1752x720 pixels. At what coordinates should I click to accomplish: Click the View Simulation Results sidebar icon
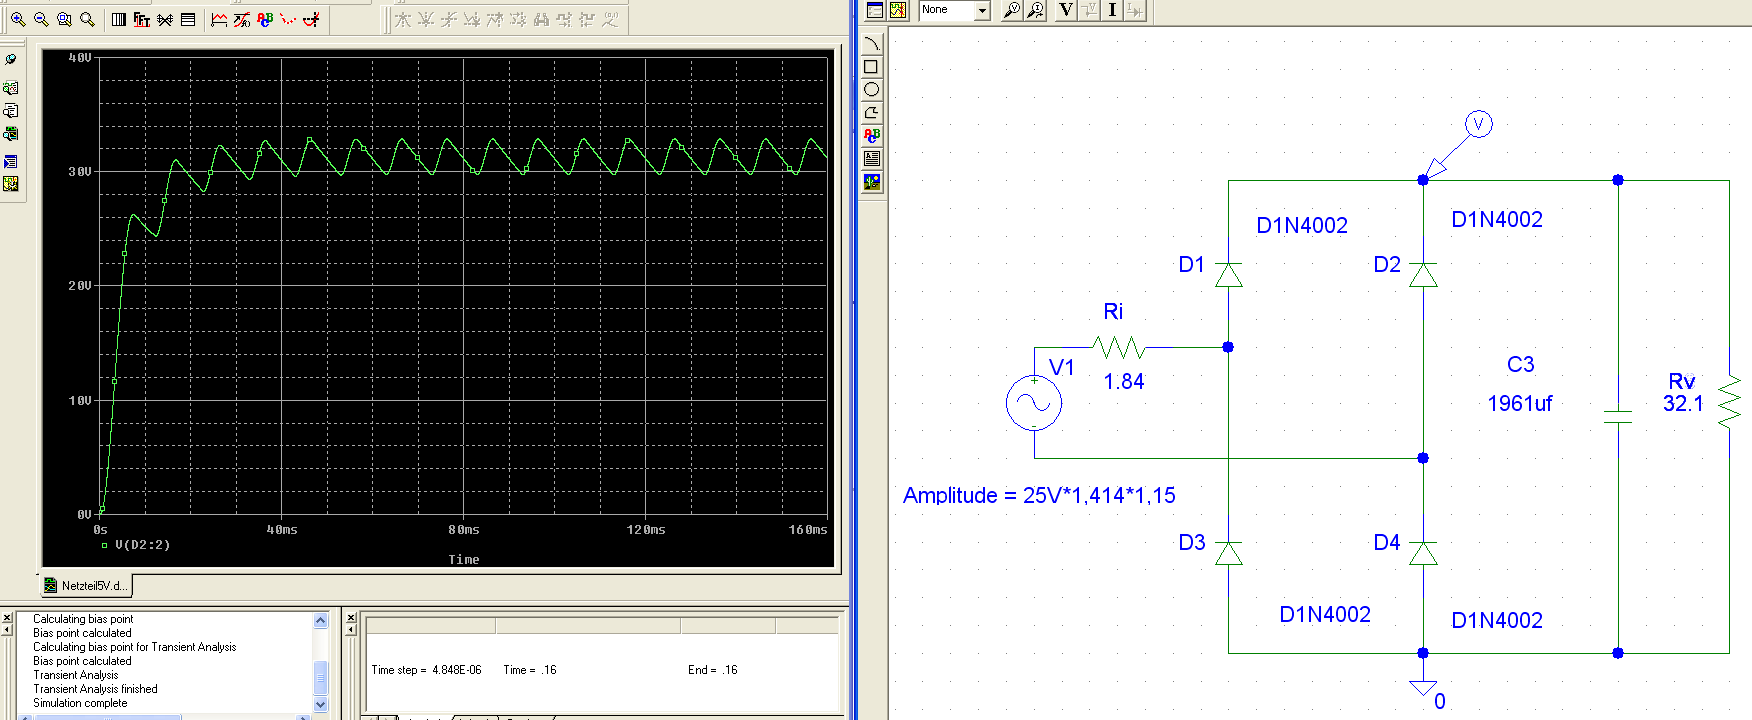click(11, 88)
